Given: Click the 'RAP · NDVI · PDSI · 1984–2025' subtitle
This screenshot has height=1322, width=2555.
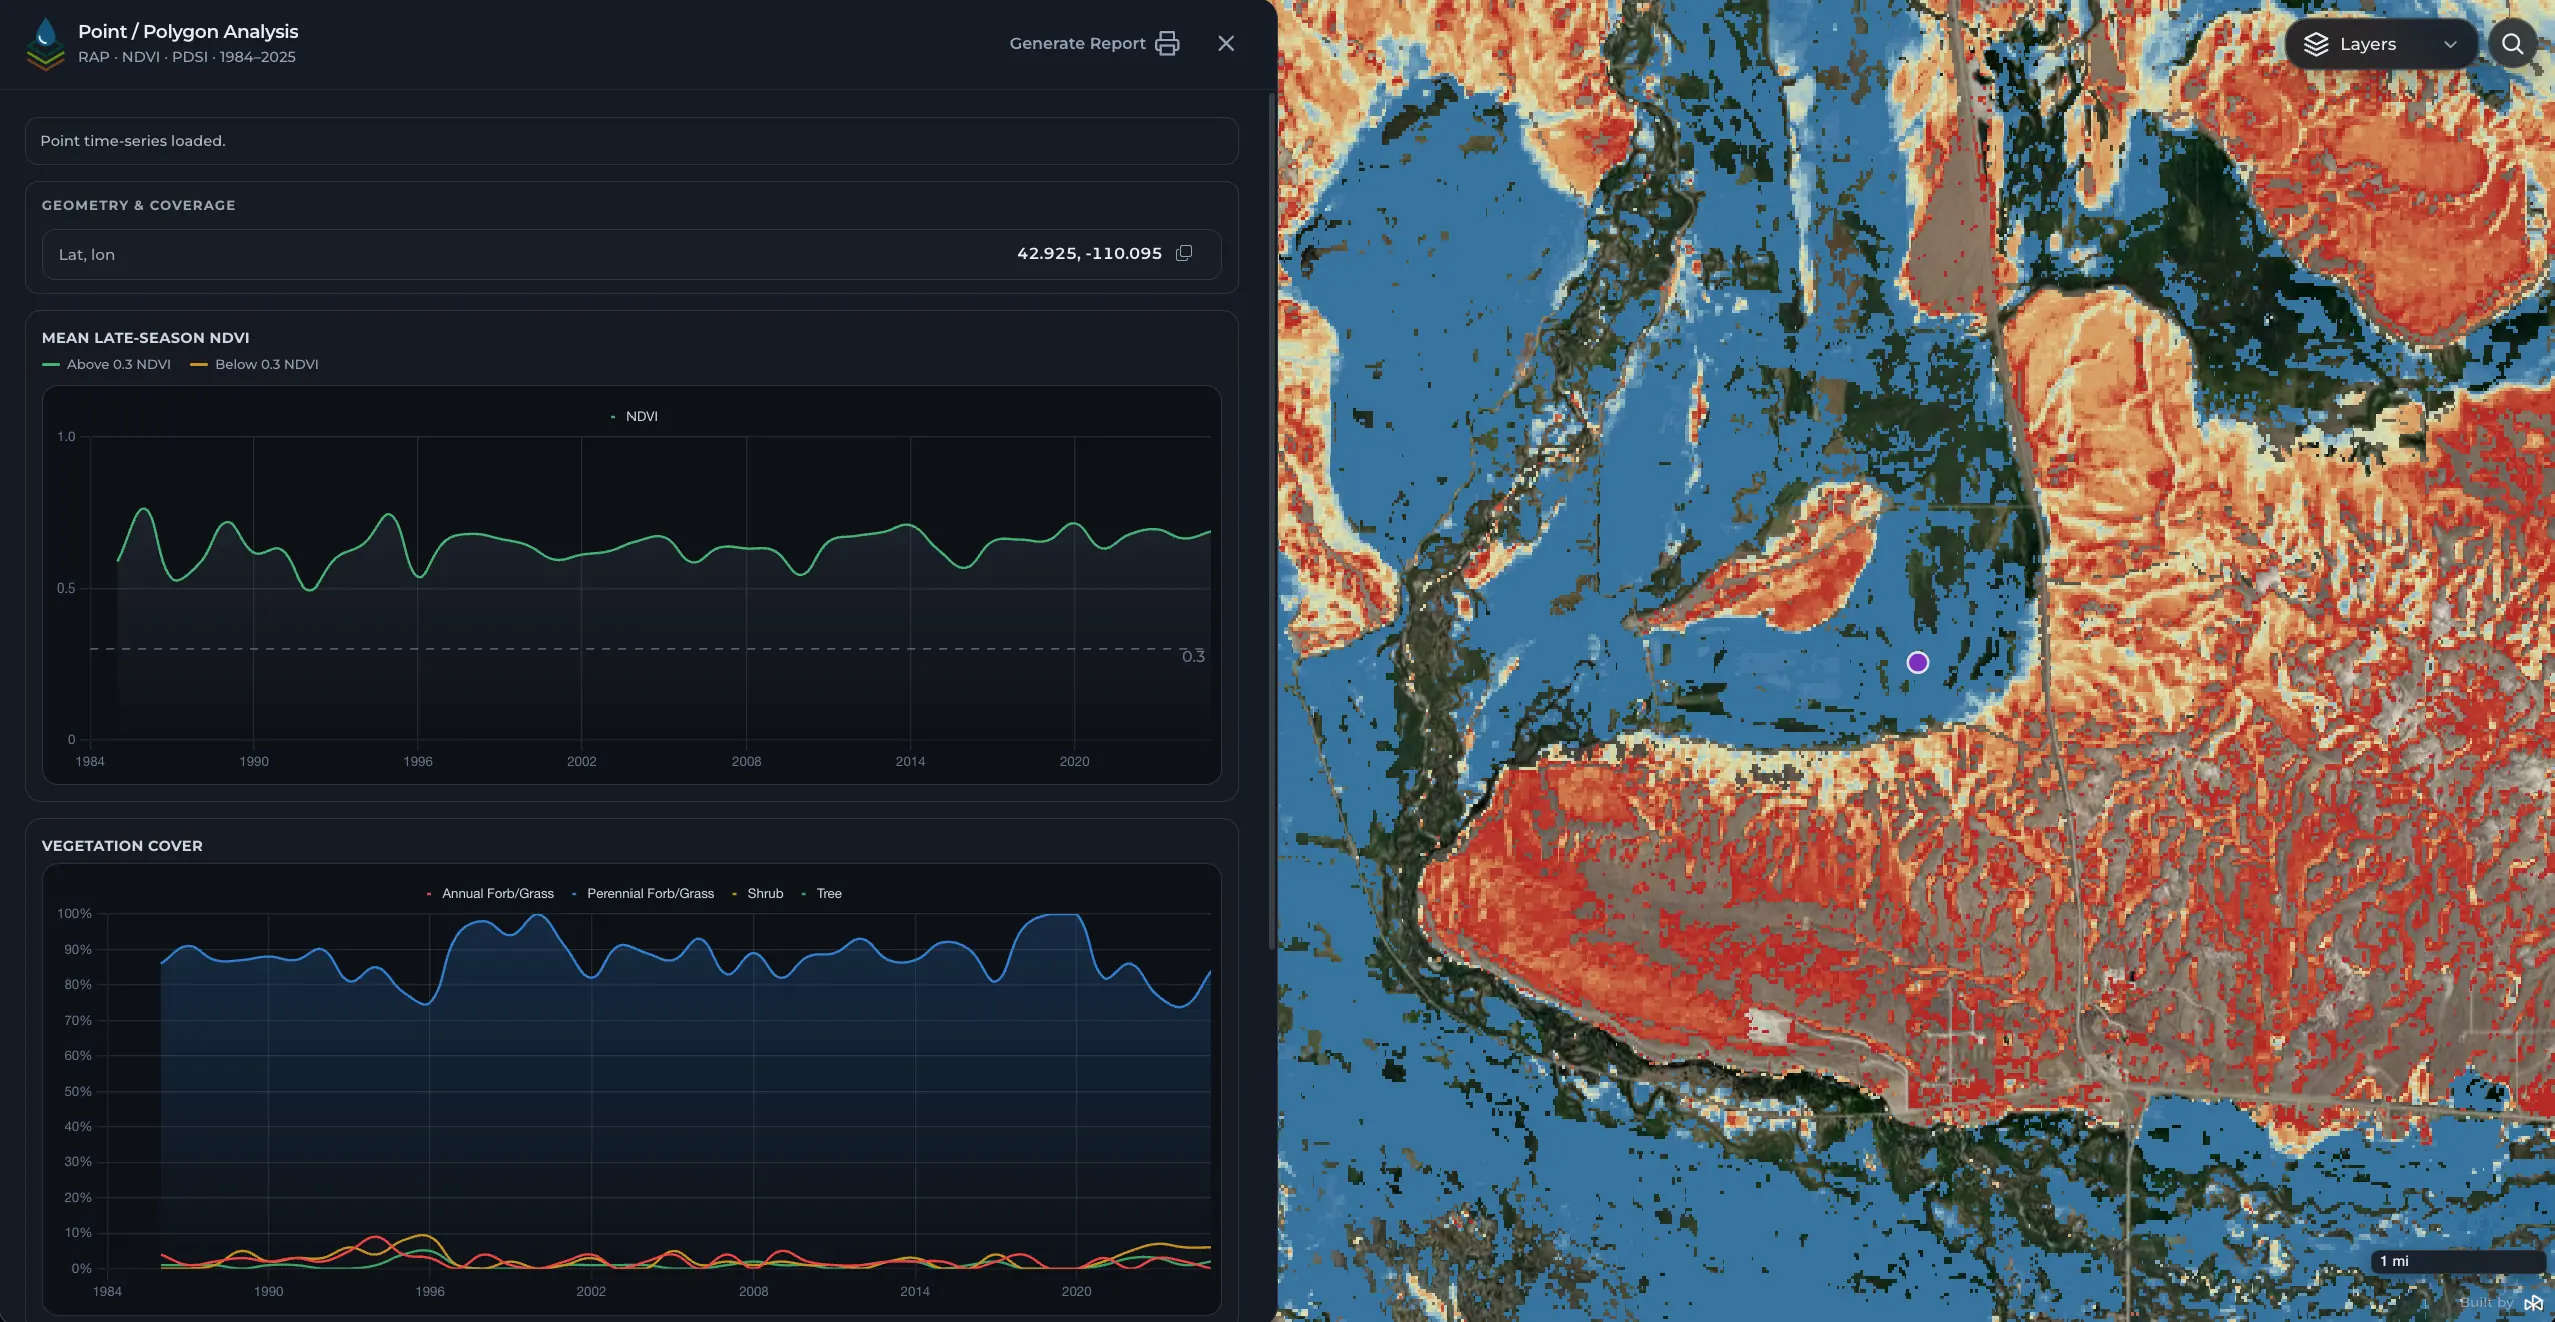Looking at the screenshot, I should click(187, 57).
